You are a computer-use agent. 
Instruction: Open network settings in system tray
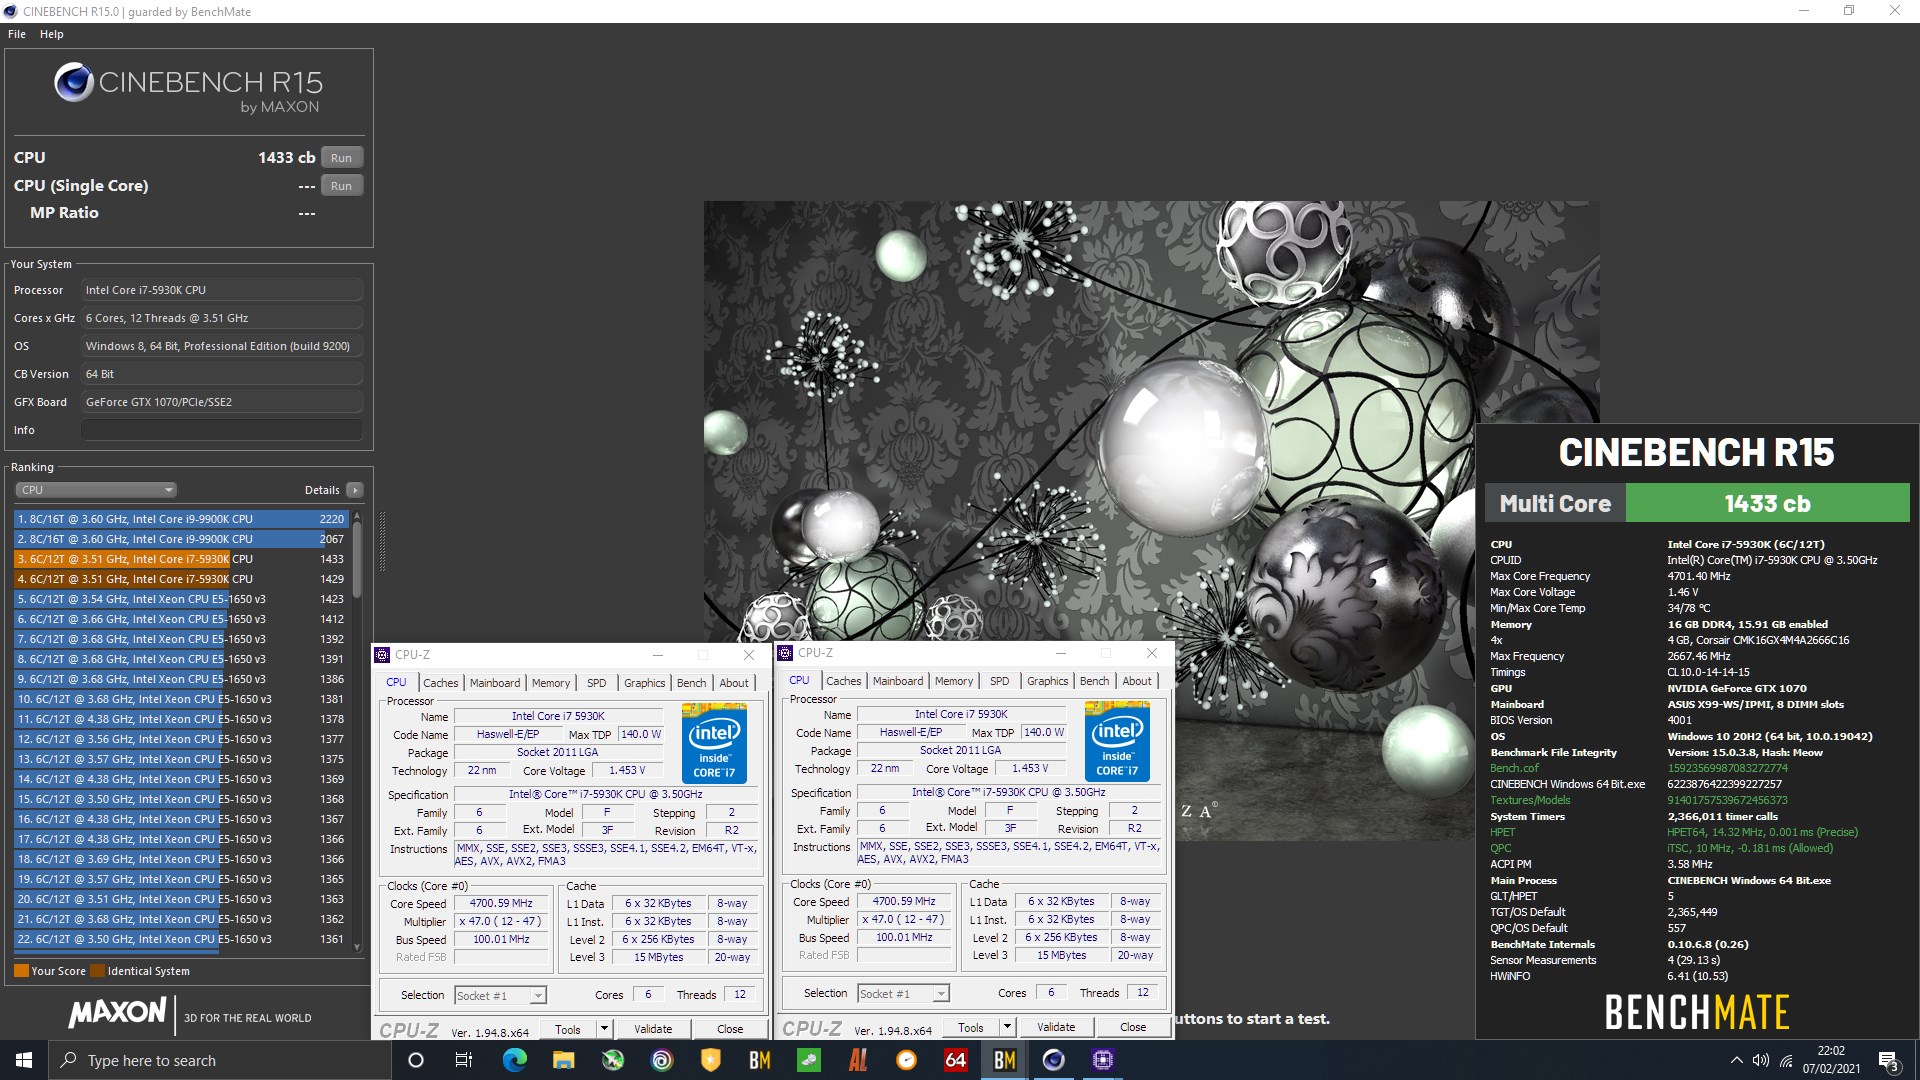(x=1786, y=1060)
